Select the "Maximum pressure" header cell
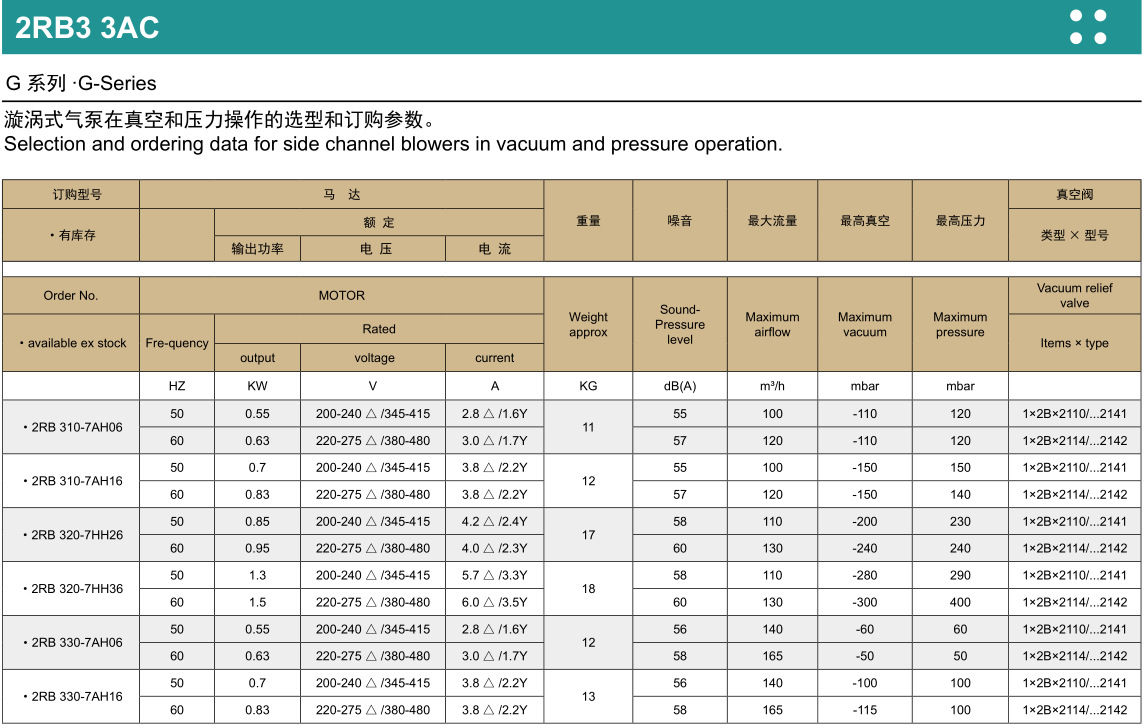This screenshot has height=728, width=1148. (x=960, y=324)
